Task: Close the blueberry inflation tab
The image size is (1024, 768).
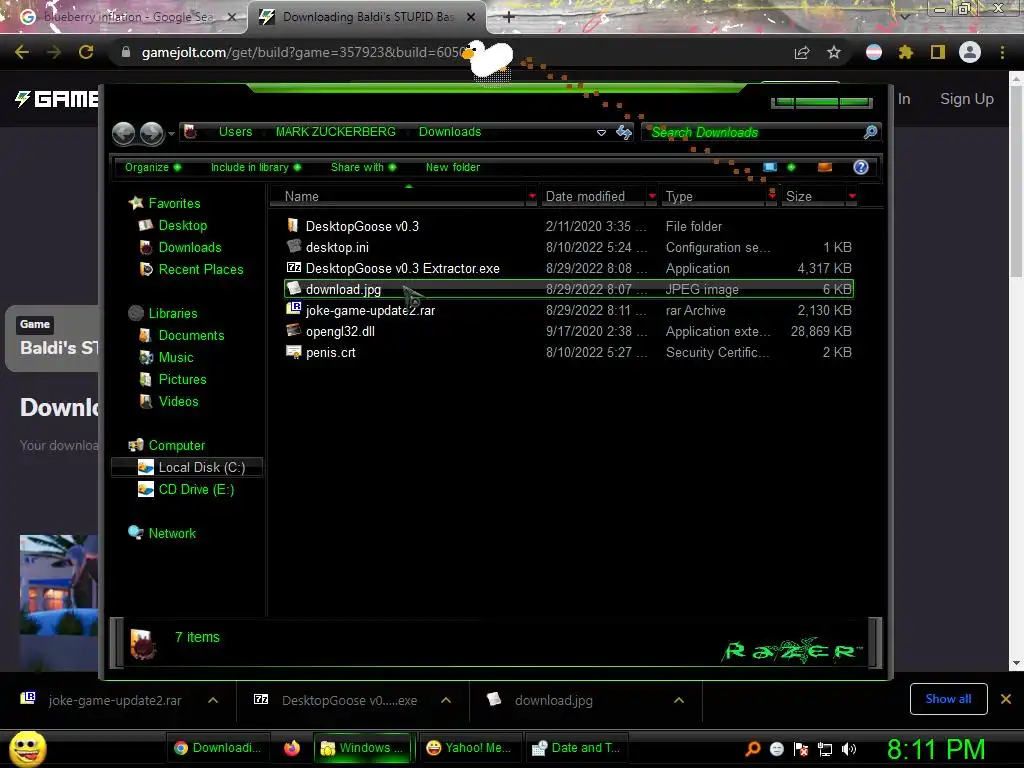Action: [231, 17]
